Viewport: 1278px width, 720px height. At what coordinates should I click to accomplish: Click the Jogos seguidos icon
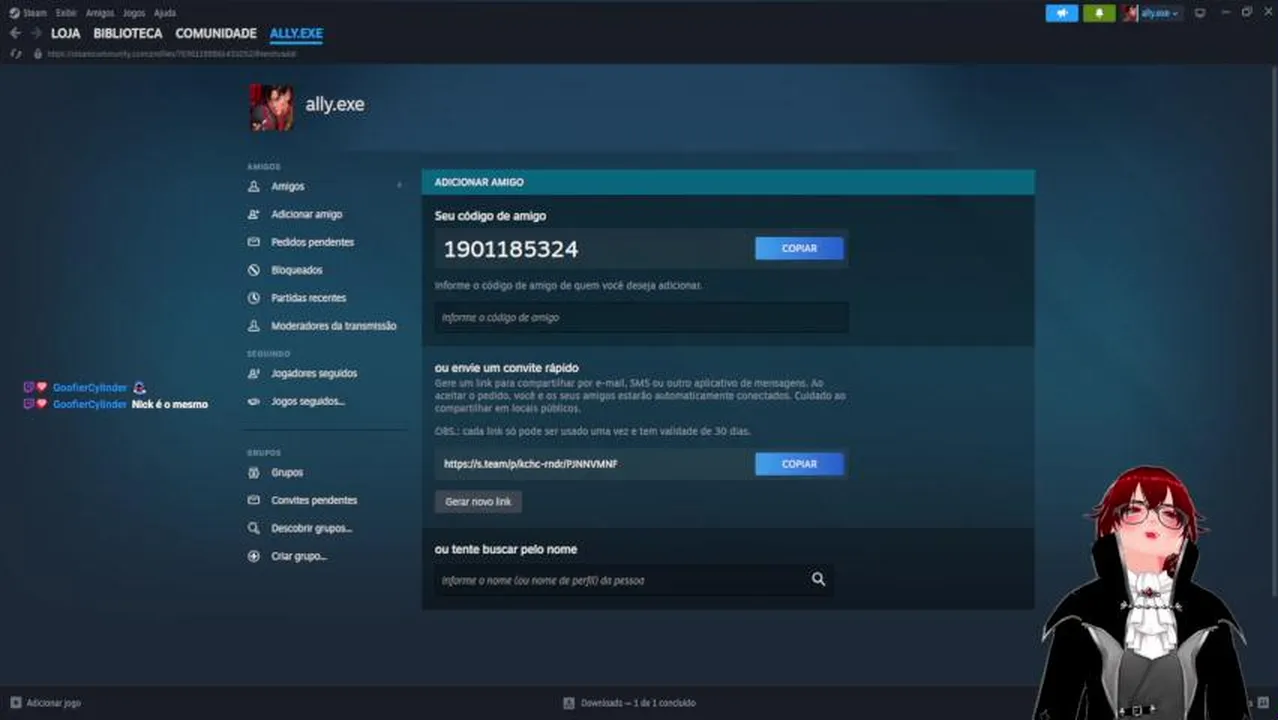253,402
